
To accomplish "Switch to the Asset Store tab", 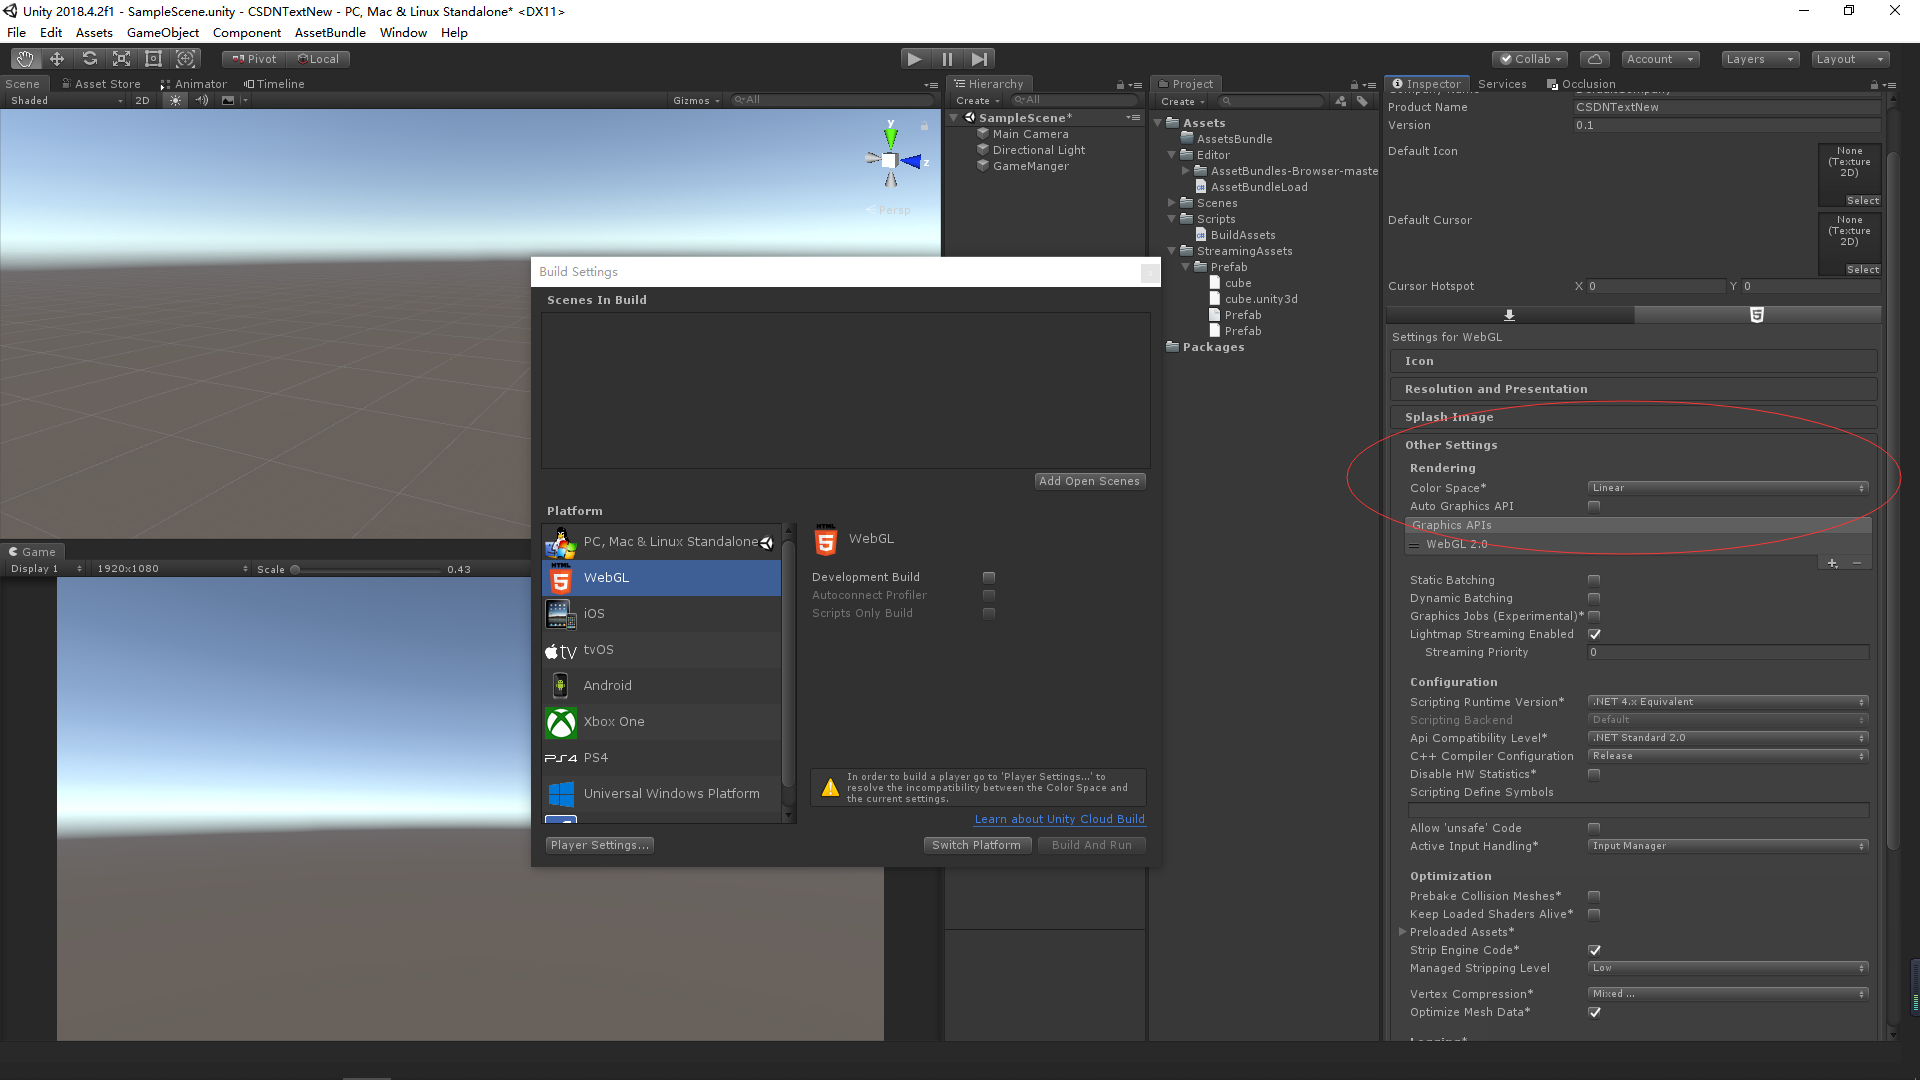I will [x=100, y=84].
